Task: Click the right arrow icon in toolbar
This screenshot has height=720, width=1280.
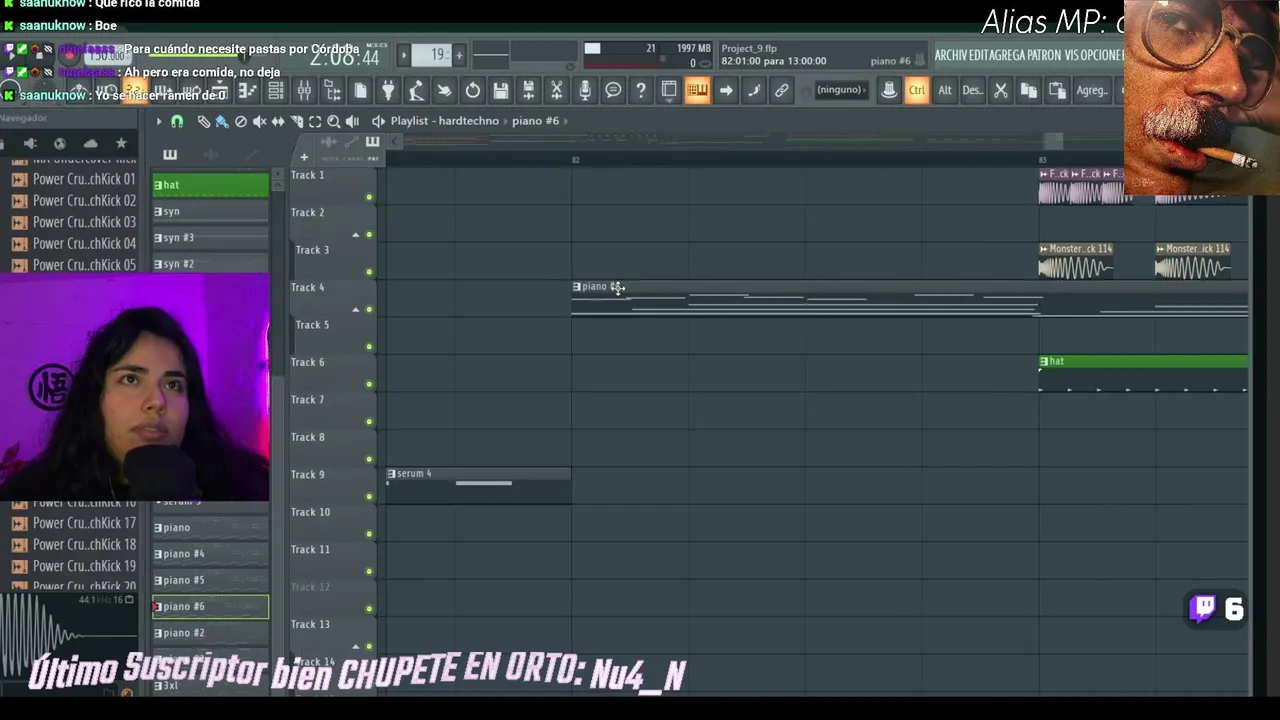Action: [726, 91]
